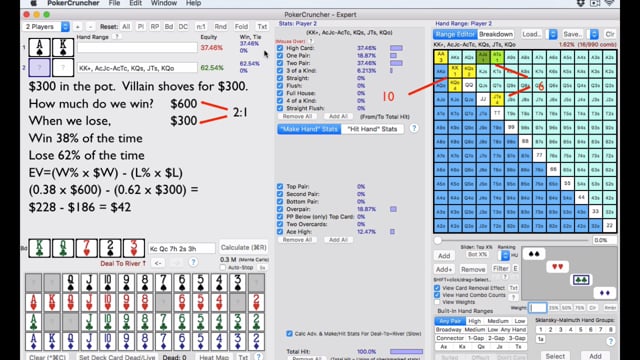The width and height of the screenshot is (640, 360).
Task: Open the Window menu
Action: (x=164, y=3)
